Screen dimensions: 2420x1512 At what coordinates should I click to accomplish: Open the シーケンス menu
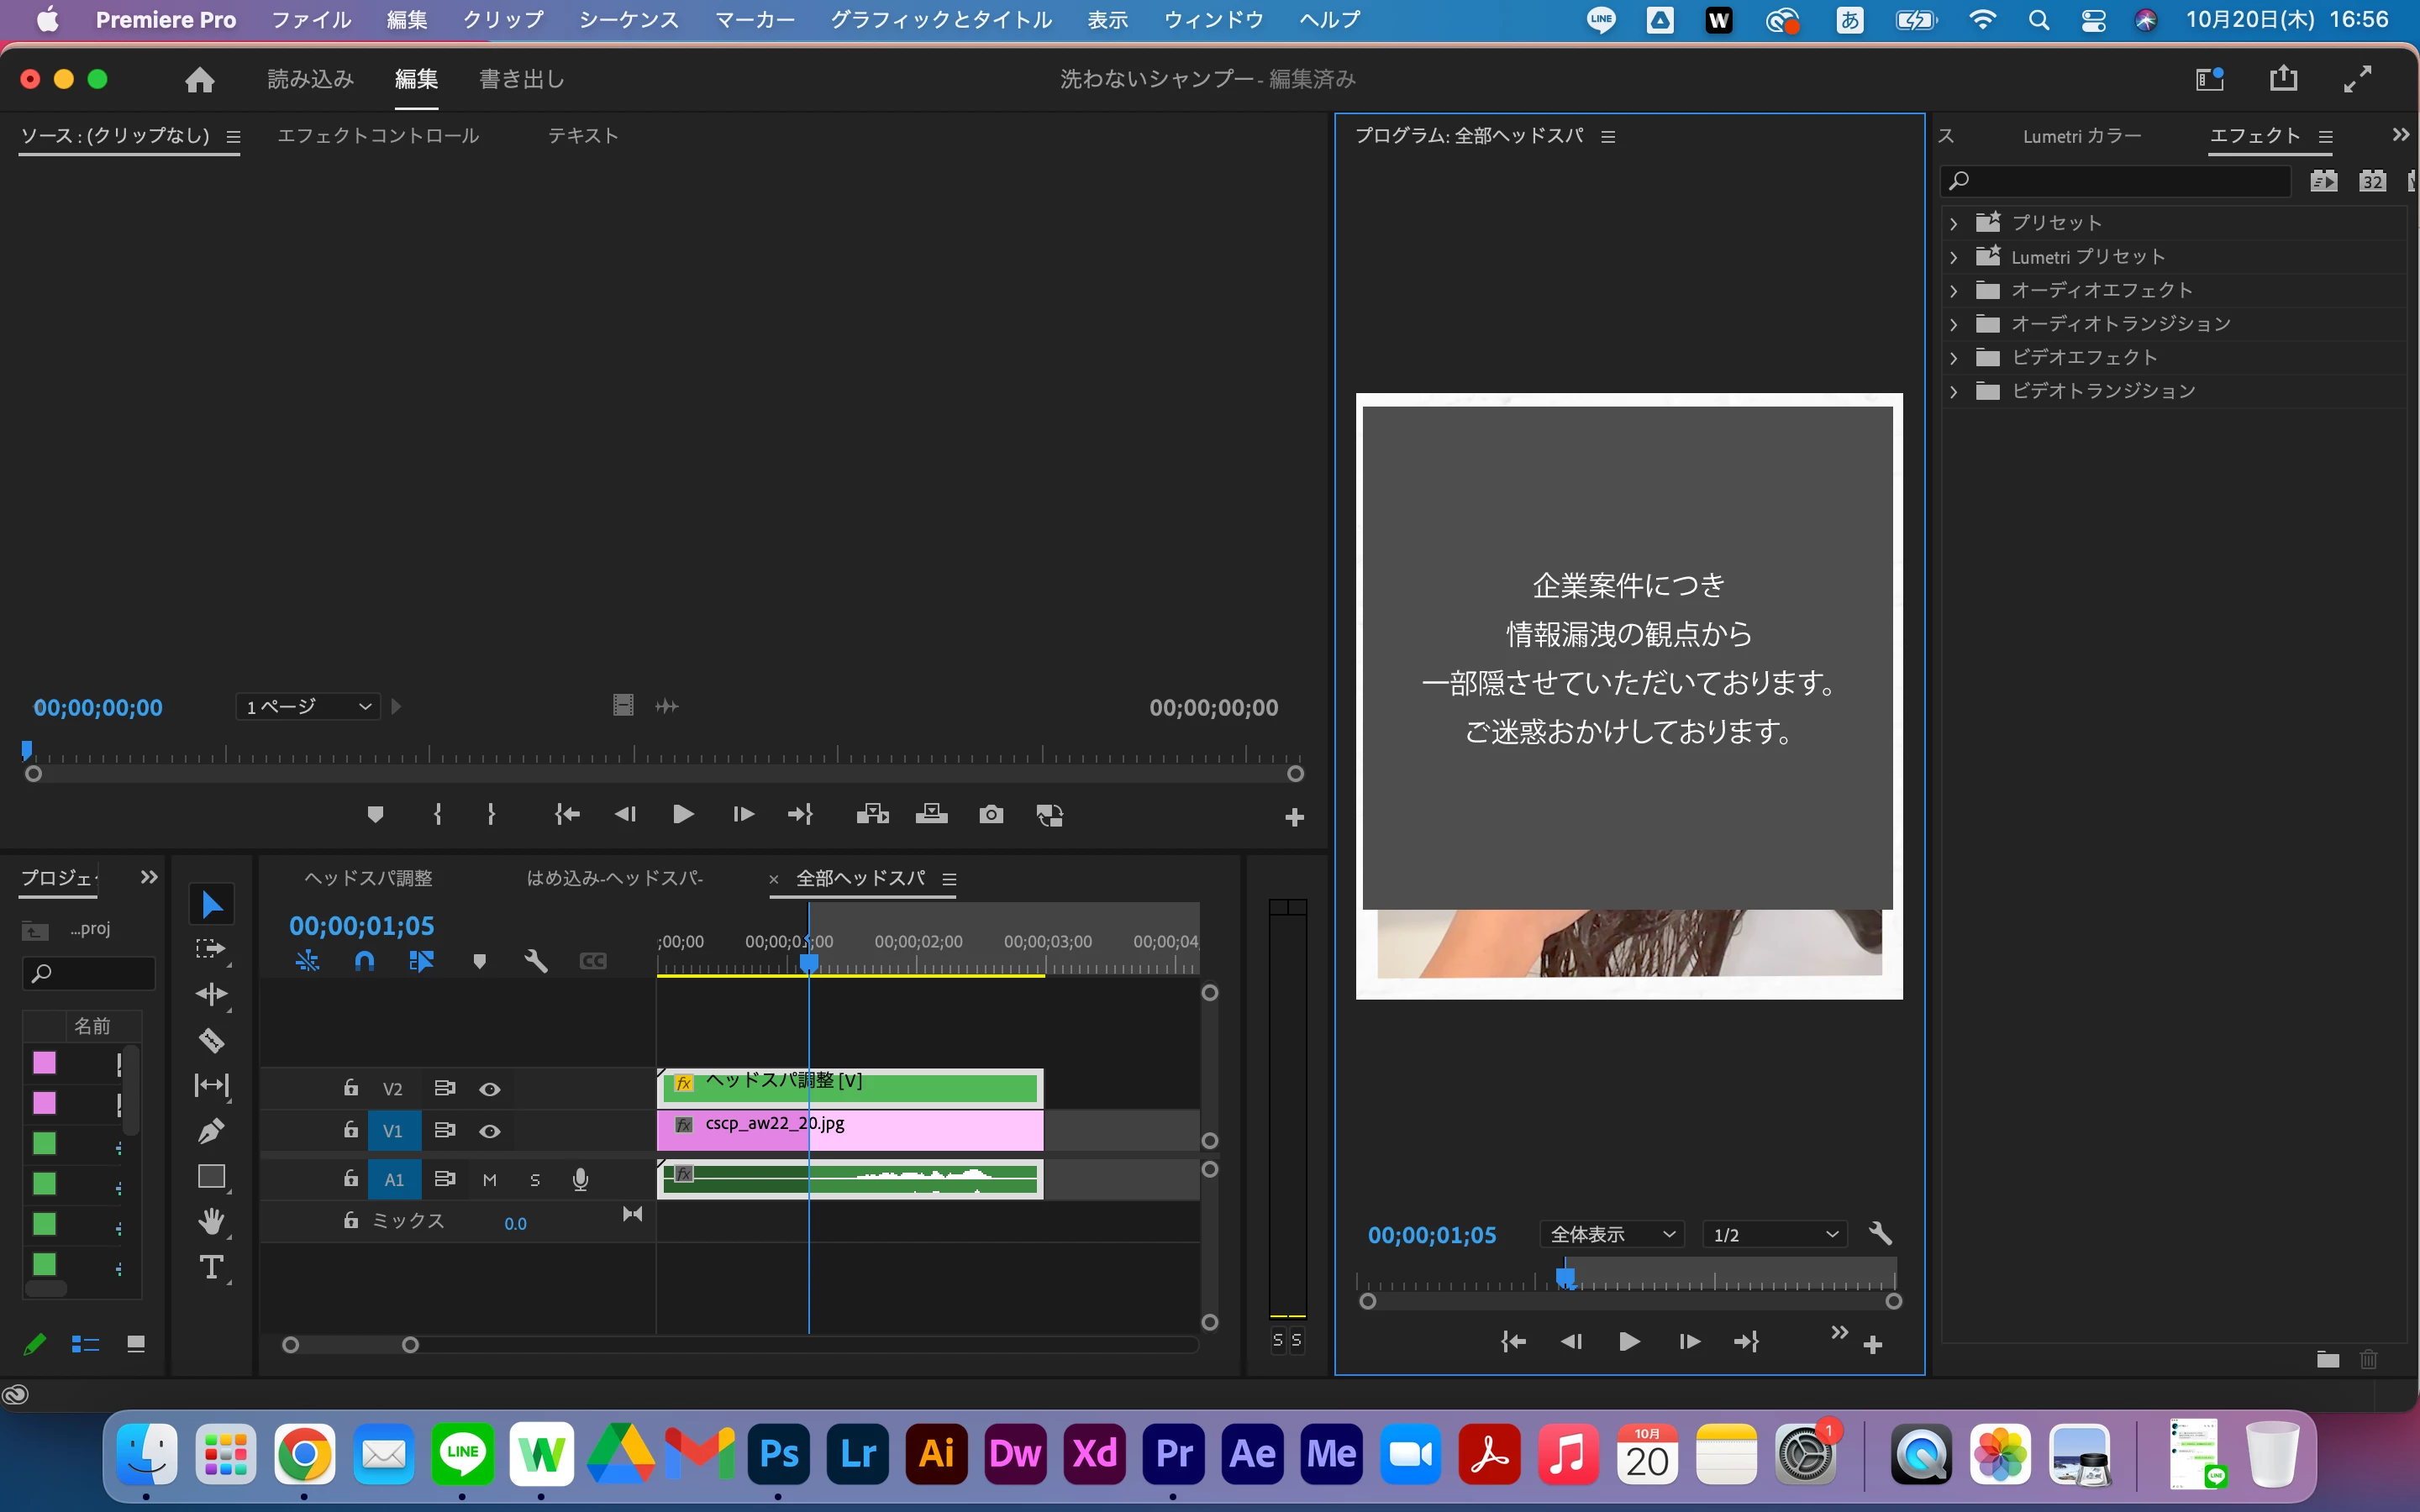[x=628, y=20]
